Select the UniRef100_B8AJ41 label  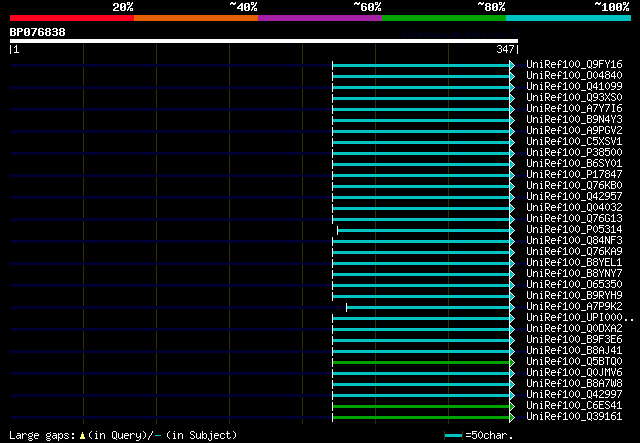point(574,351)
